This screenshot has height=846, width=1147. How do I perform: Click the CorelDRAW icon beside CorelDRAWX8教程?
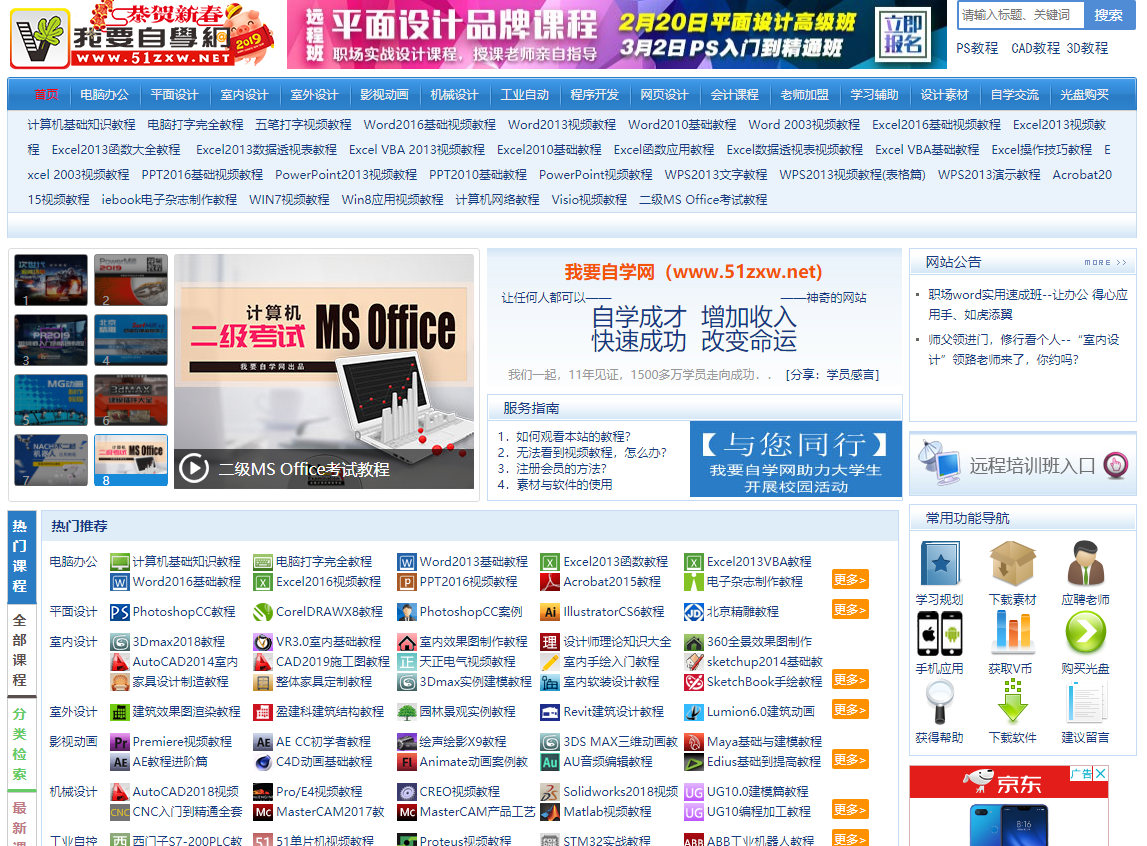point(263,612)
